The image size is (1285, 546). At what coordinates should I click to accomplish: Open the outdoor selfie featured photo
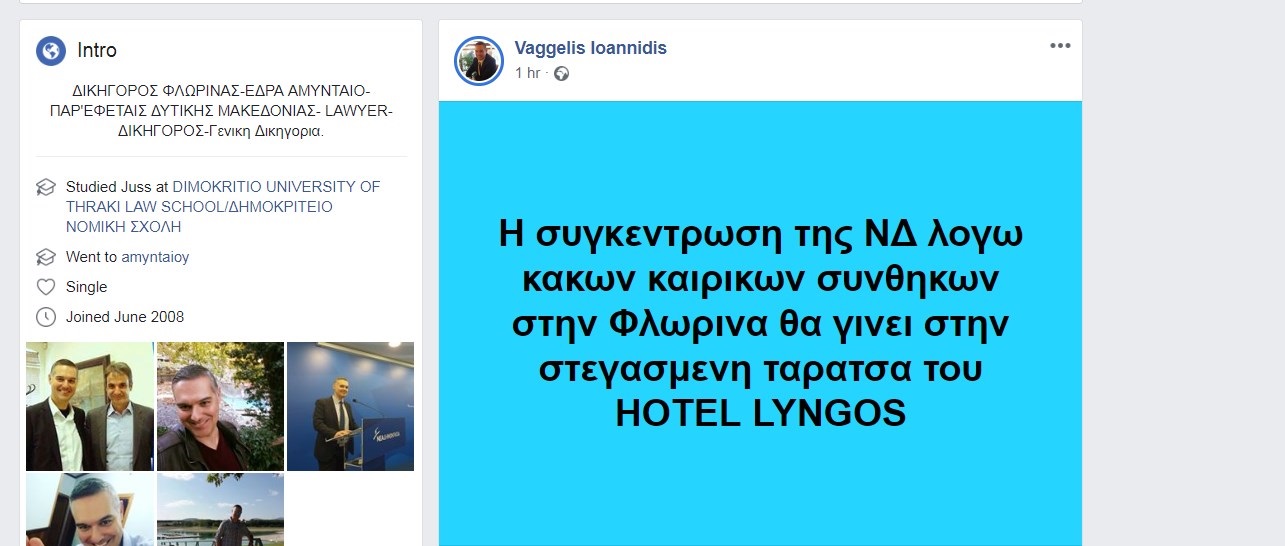pyautogui.click(x=220, y=406)
